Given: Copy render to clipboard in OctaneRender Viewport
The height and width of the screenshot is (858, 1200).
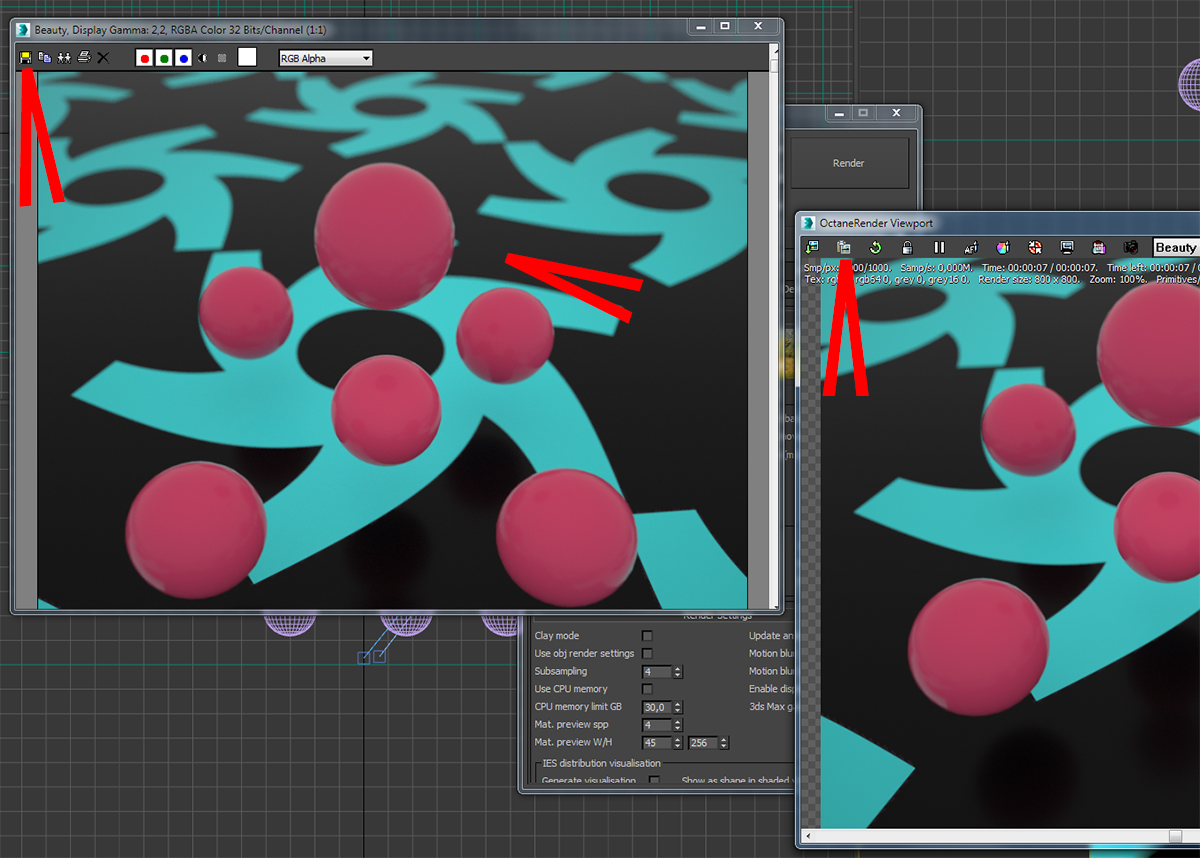Looking at the screenshot, I should click(x=843, y=247).
